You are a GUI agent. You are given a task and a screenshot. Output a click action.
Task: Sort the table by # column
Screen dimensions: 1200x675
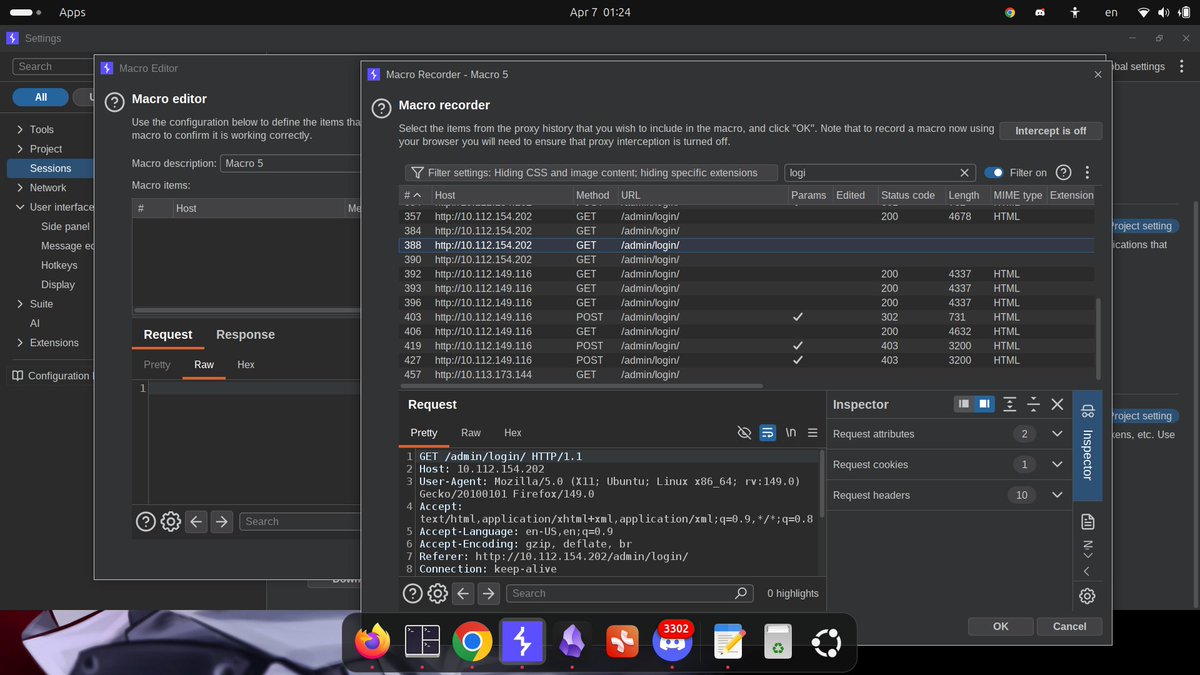pyautogui.click(x=413, y=195)
